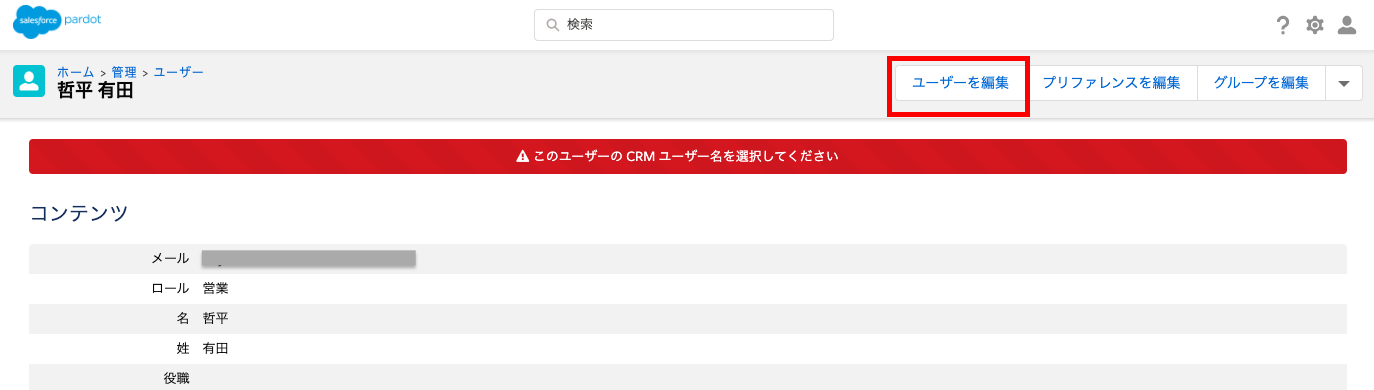The image size is (1374, 390).
Task: Go to ユーザー breadcrumb link
Action: pyautogui.click(x=179, y=73)
